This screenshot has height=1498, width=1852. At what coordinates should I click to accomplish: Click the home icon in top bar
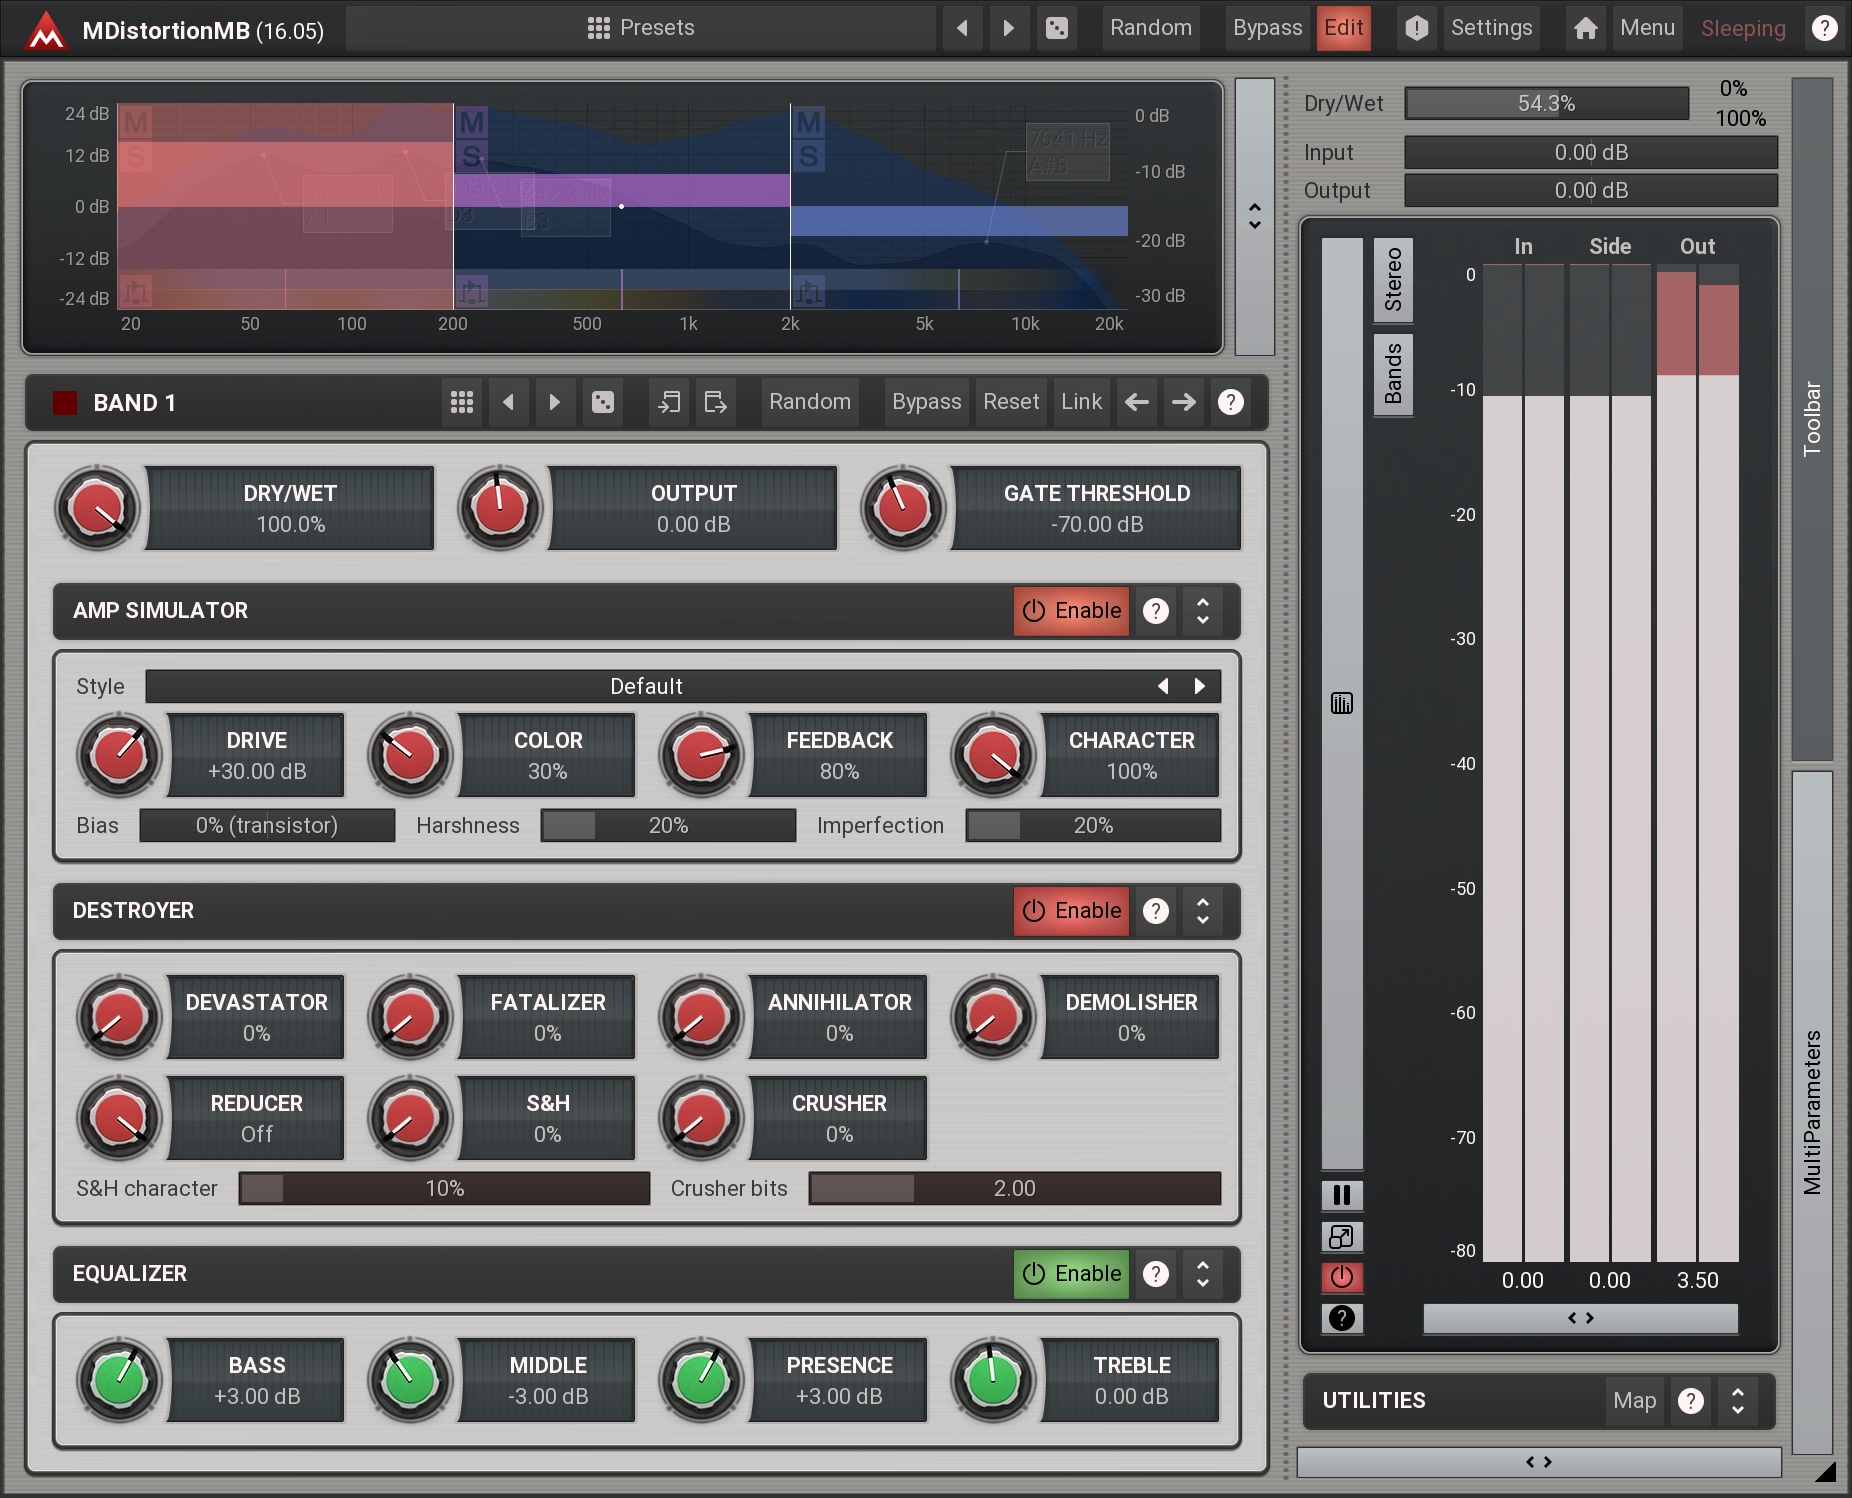(x=1585, y=28)
